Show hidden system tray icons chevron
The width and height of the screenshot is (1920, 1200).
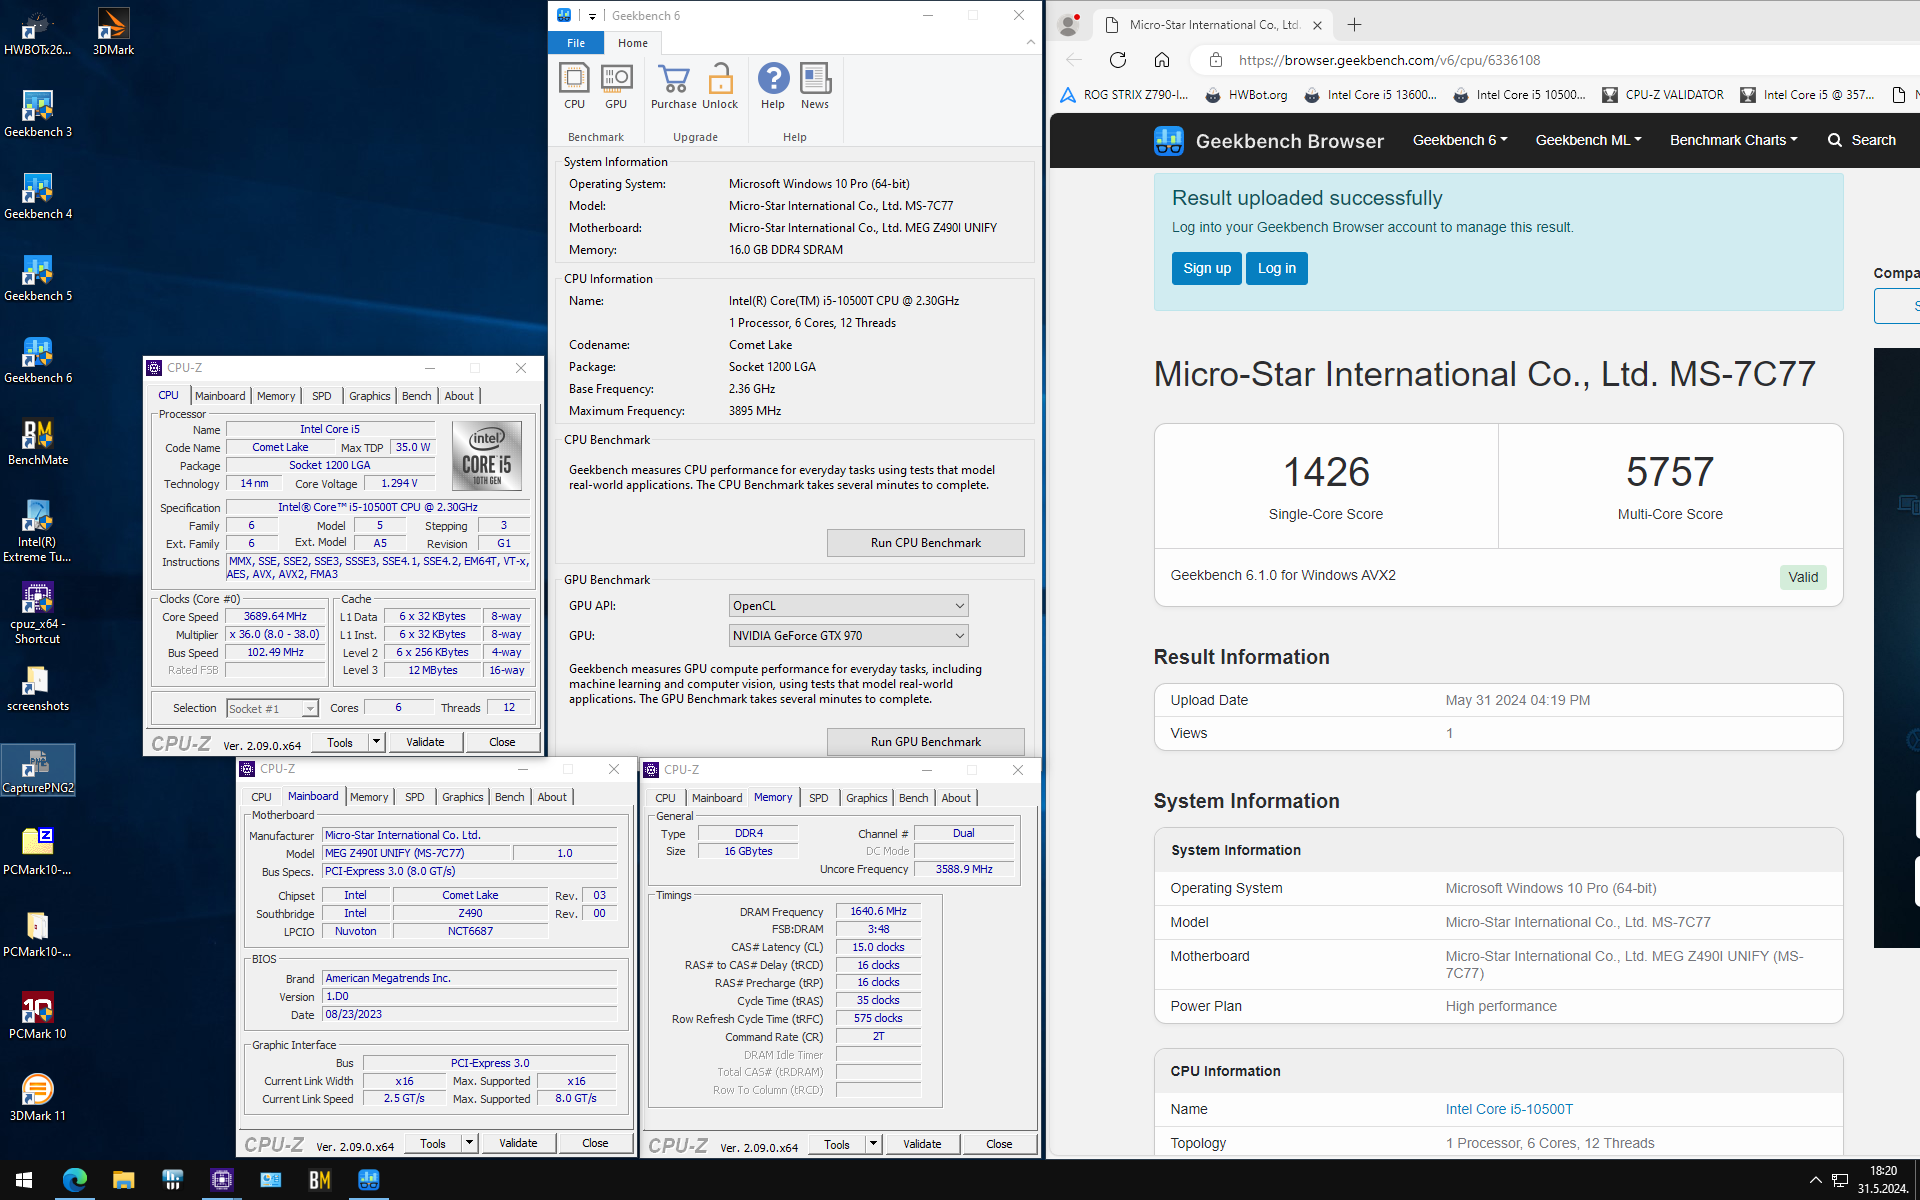1815,1180
